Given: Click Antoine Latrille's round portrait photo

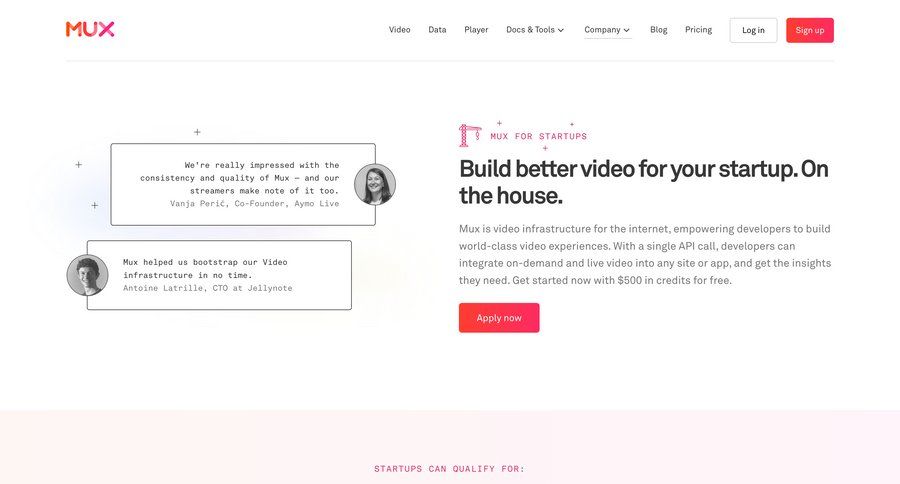Looking at the screenshot, I should tap(87, 275).
